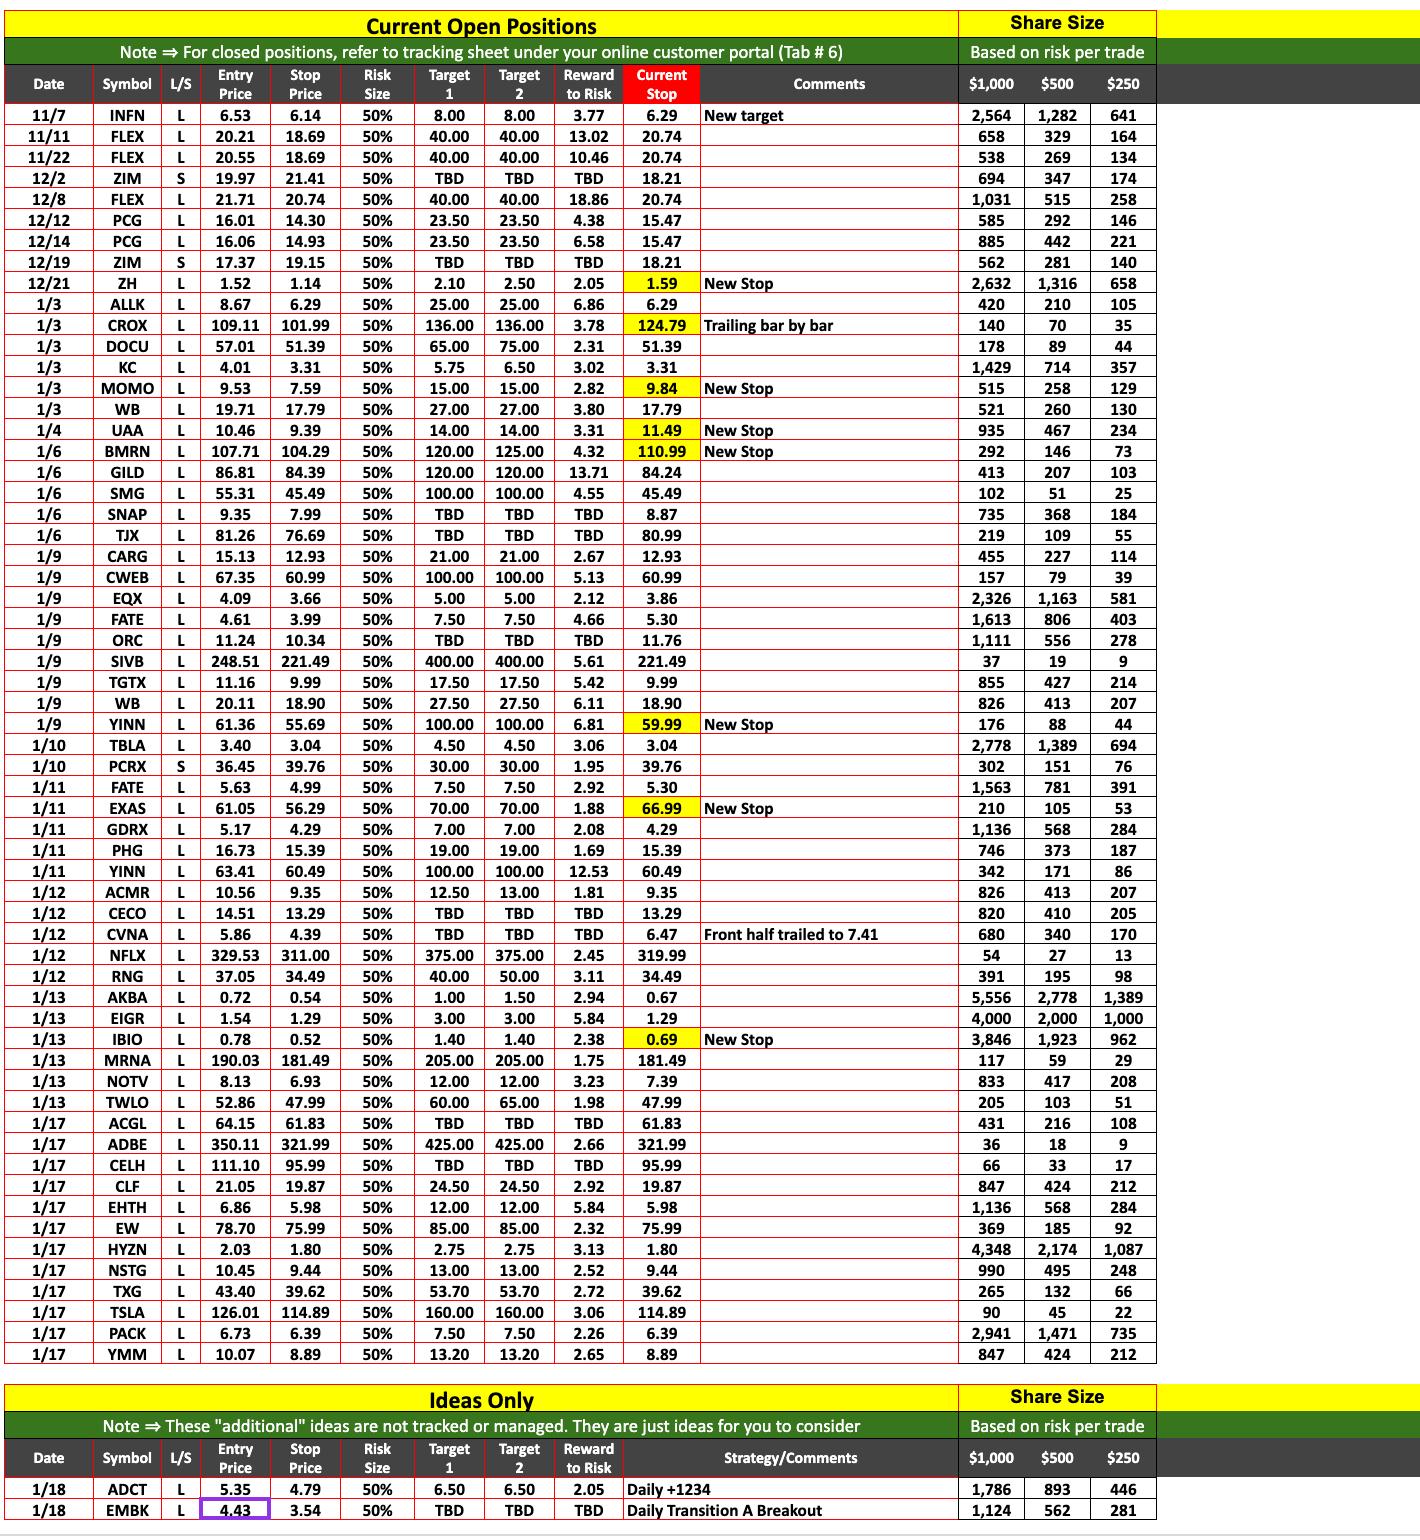1420x1540 pixels.
Task: Click the 'Daily Transition A Breakout' strategy cell
Action: click(x=724, y=1510)
